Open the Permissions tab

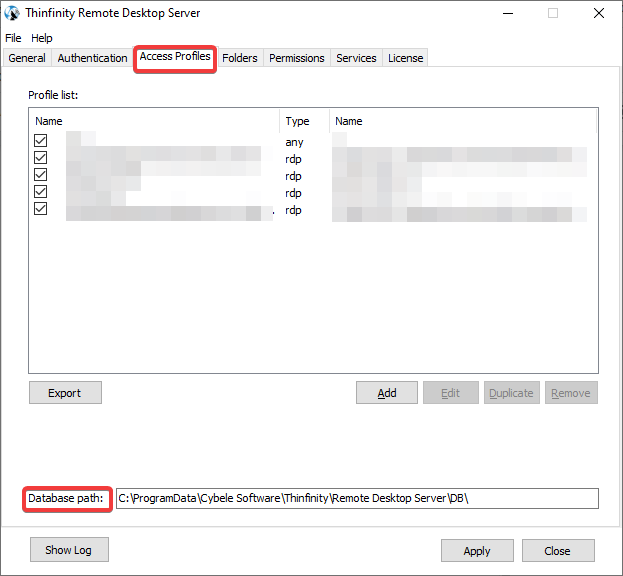pyautogui.click(x=297, y=58)
